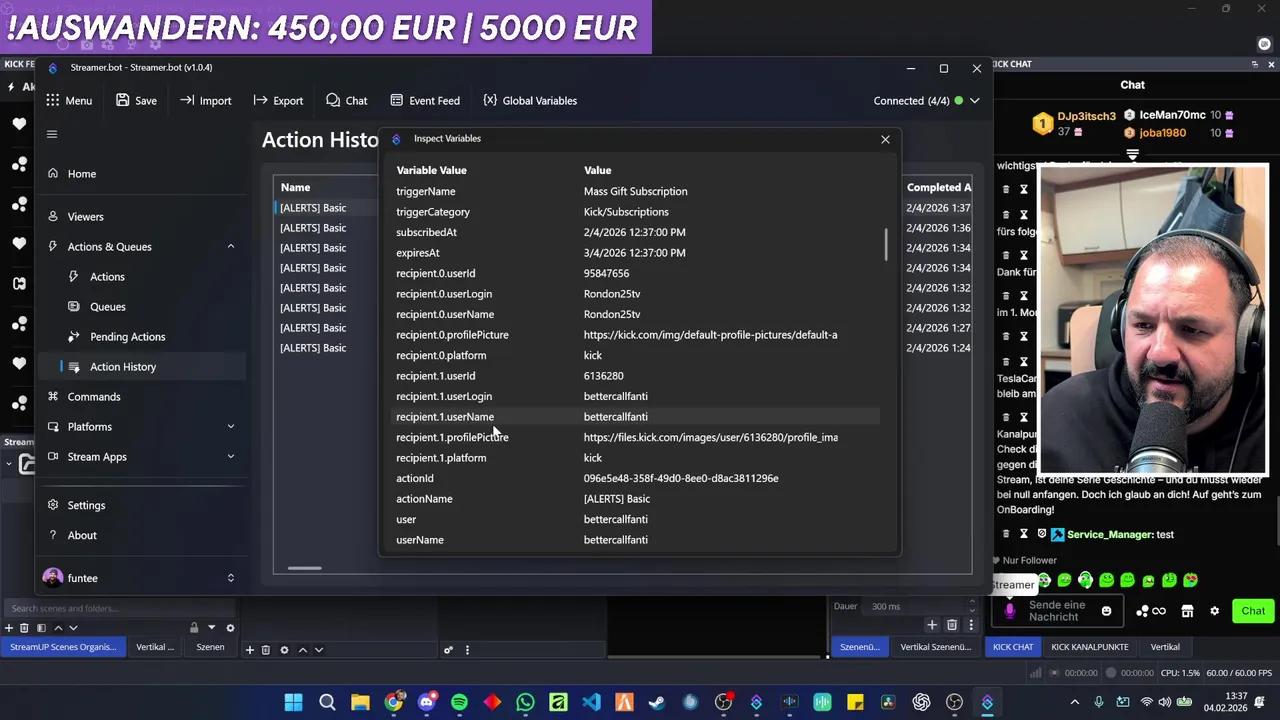Open the Export toolbar option
This screenshot has height=720, width=1280.
[278, 100]
